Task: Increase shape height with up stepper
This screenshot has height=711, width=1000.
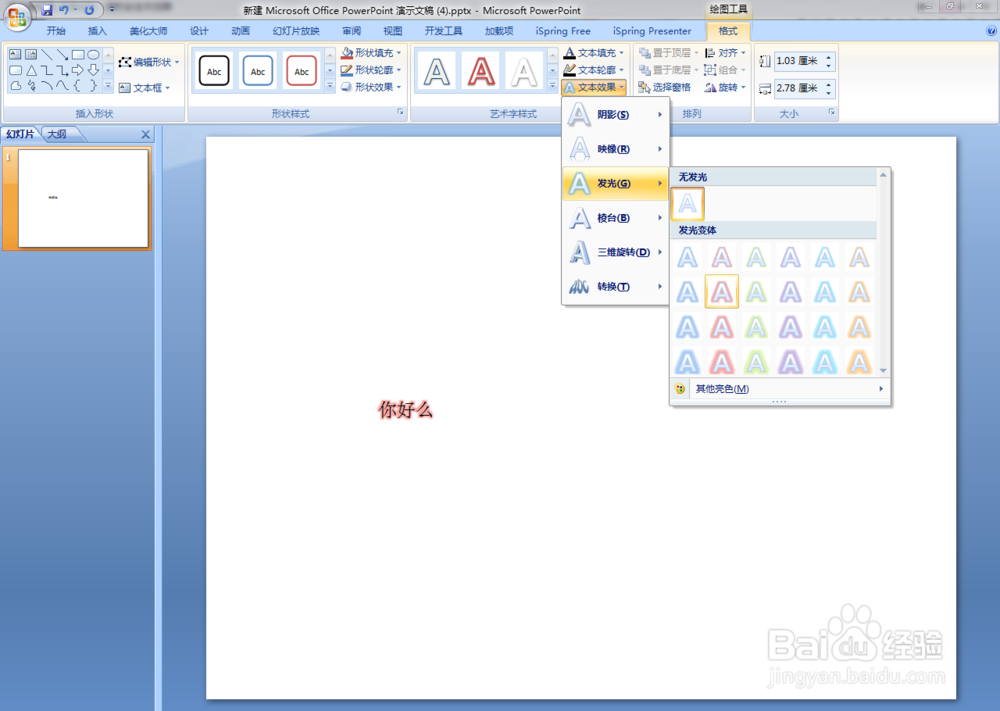Action: [828, 57]
